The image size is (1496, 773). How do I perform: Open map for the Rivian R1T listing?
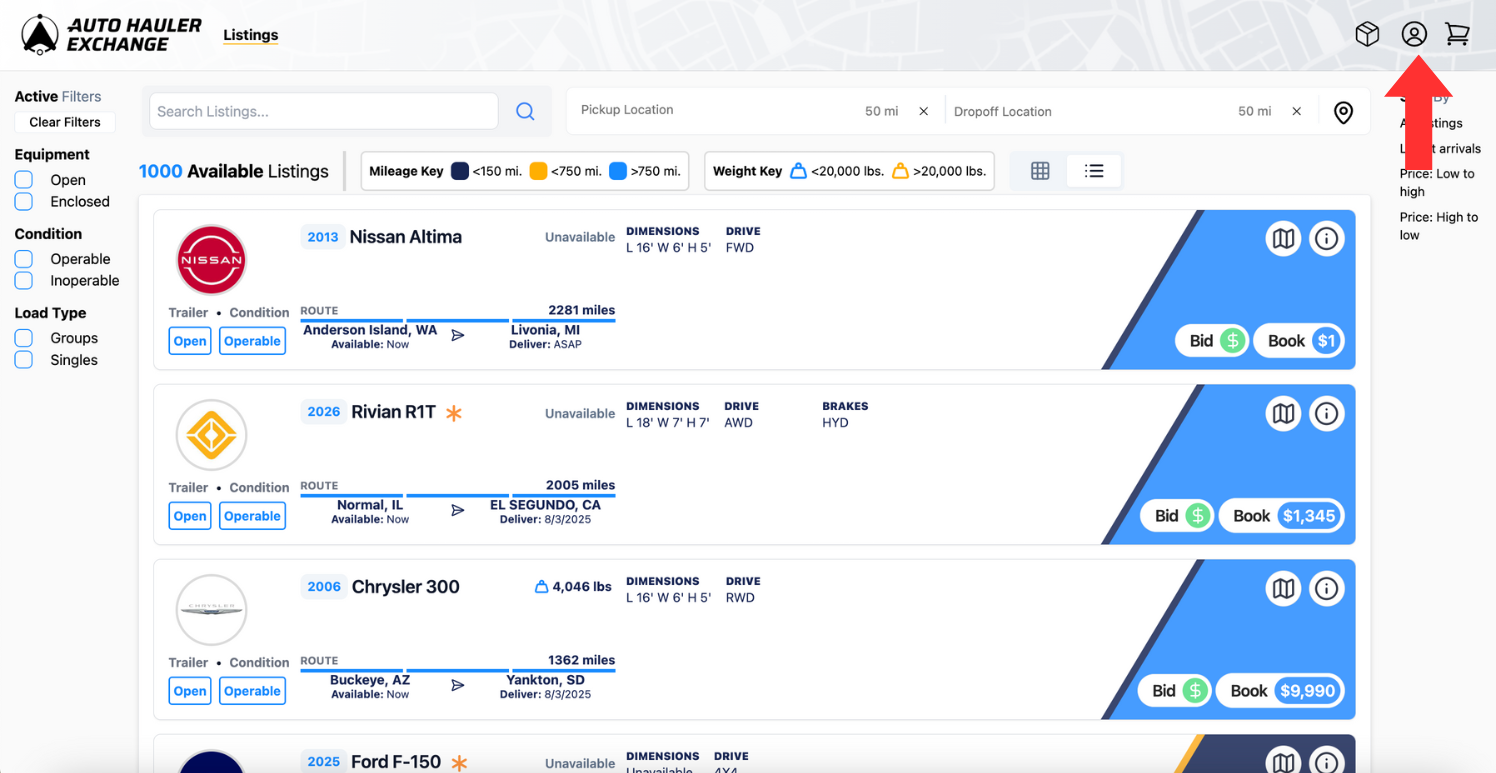click(1283, 413)
